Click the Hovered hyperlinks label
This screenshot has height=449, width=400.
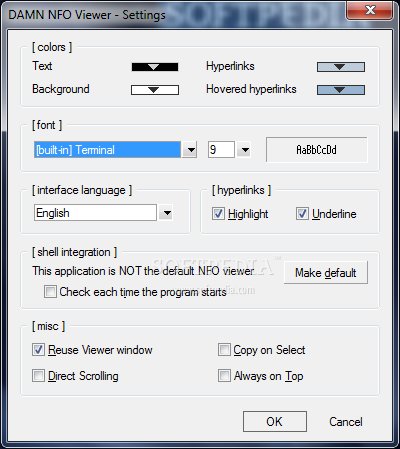[x=251, y=89]
